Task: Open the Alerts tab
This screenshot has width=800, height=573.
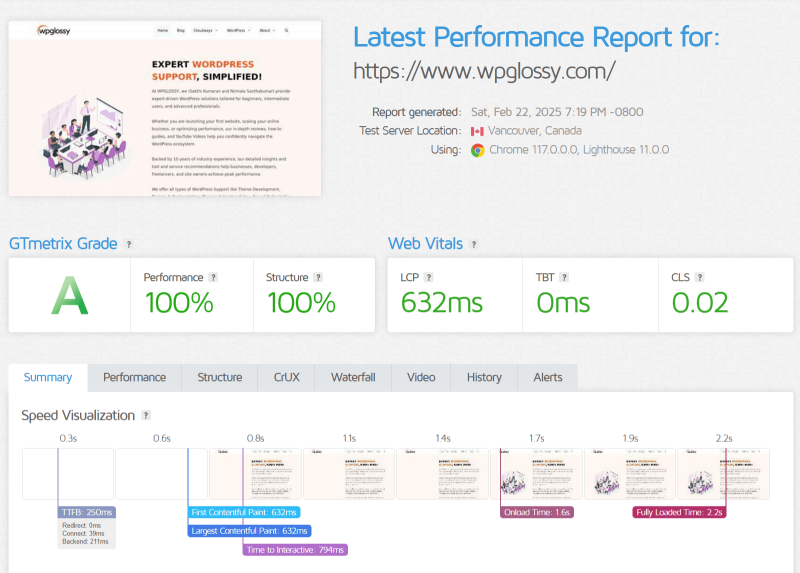Action: (x=547, y=378)
